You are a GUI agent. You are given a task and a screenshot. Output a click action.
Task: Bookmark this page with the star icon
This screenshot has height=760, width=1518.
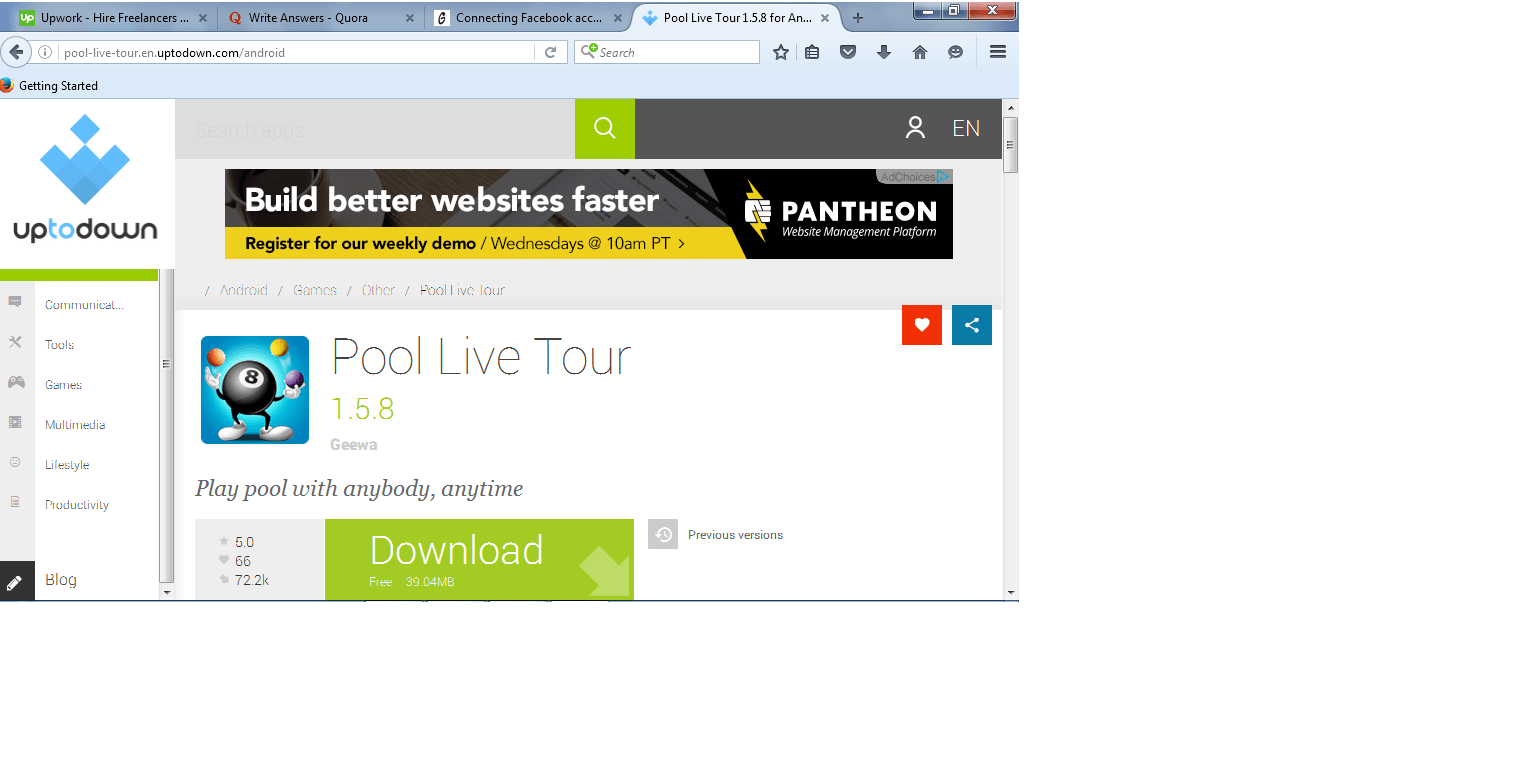point(781,52)
